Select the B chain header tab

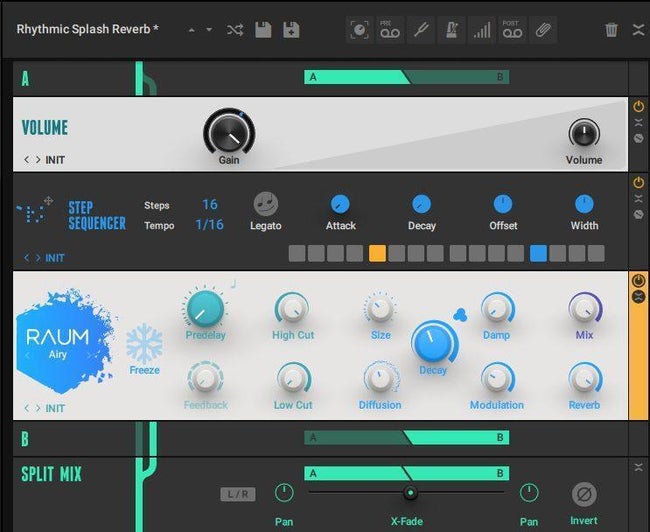(x=25, y=439)
